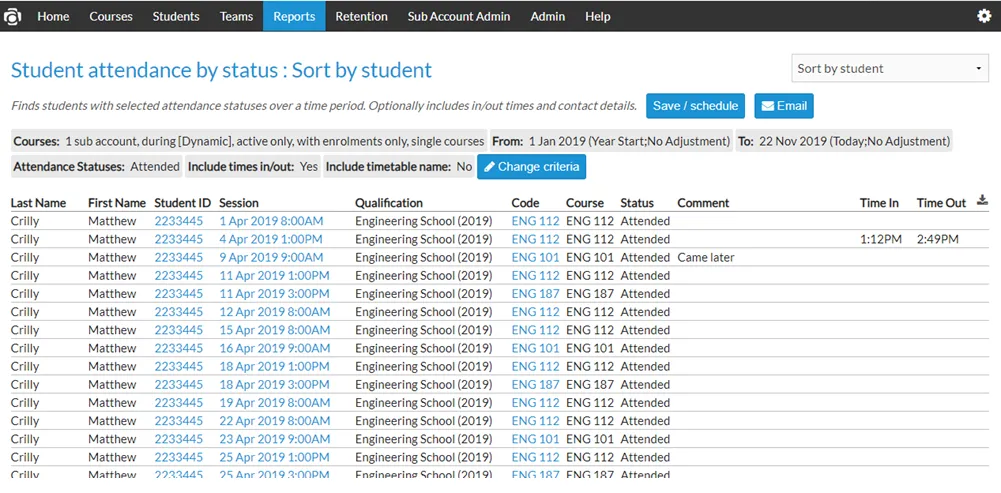Select the Reports tab
The image size is (1001, 493).
[x=294, y=17]
